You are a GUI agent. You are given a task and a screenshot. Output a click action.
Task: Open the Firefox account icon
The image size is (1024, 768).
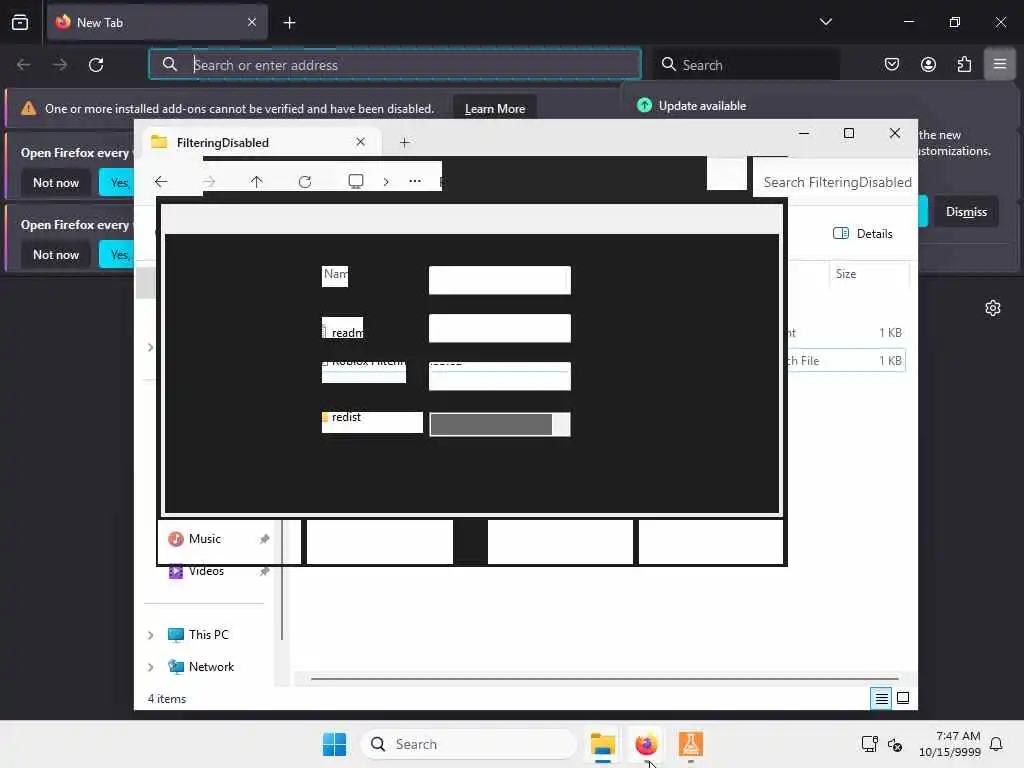pyautogui.click(x=928, y=64)
